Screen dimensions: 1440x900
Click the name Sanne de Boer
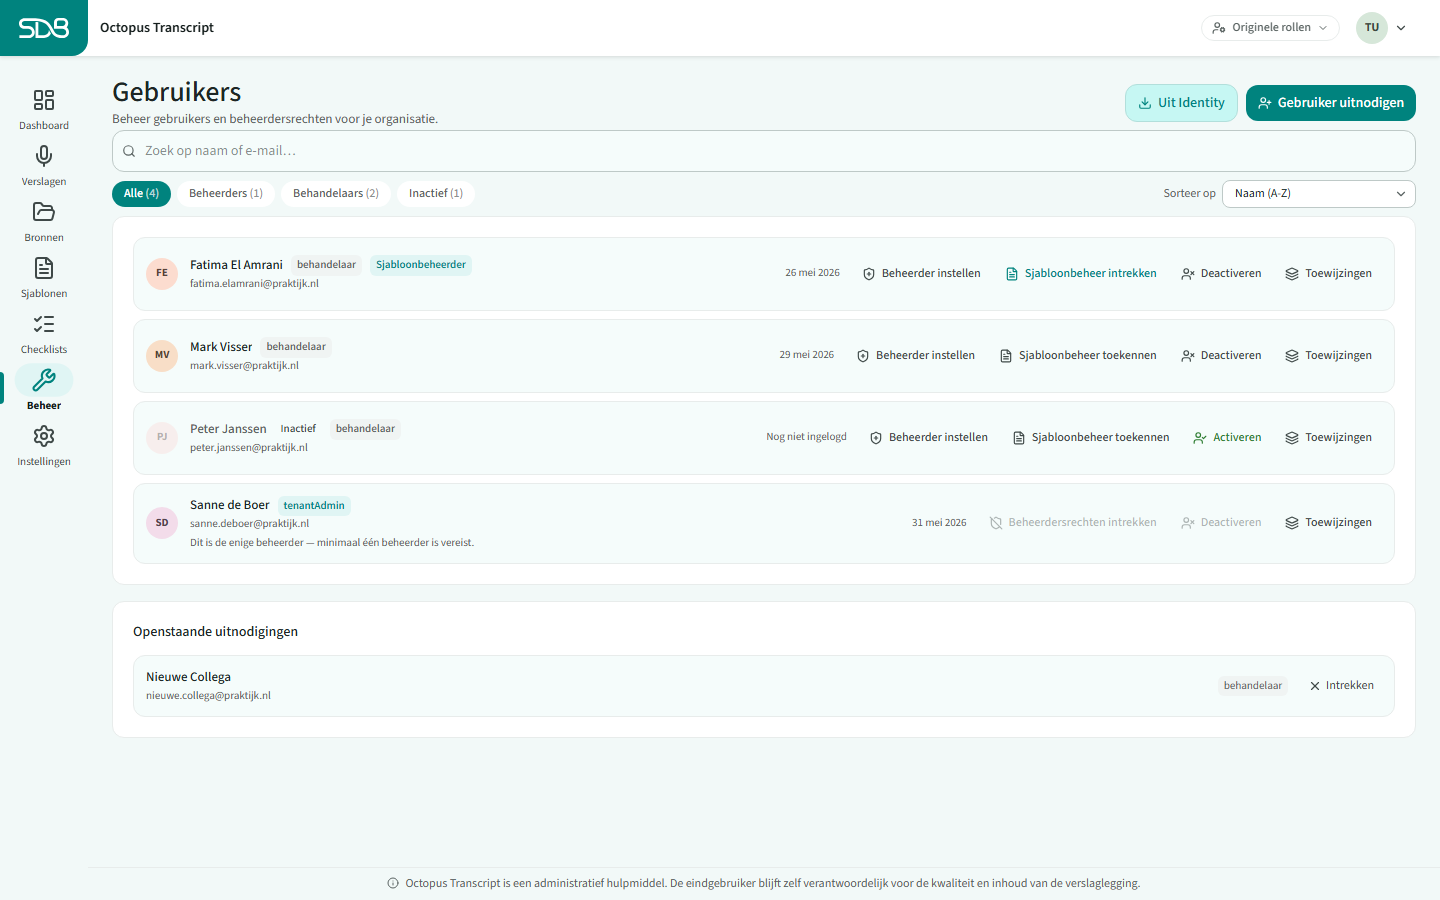(230, 505)
